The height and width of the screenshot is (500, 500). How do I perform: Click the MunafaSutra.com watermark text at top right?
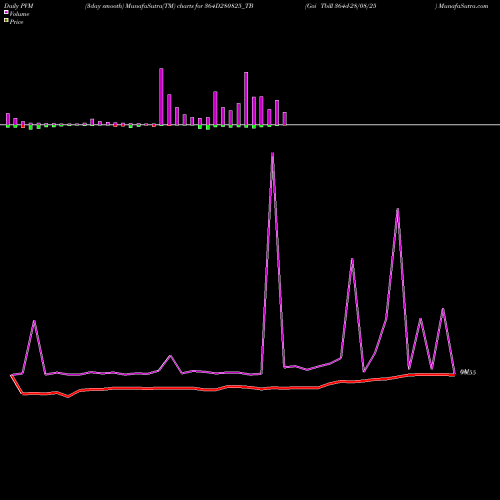[x=462, y=6]
